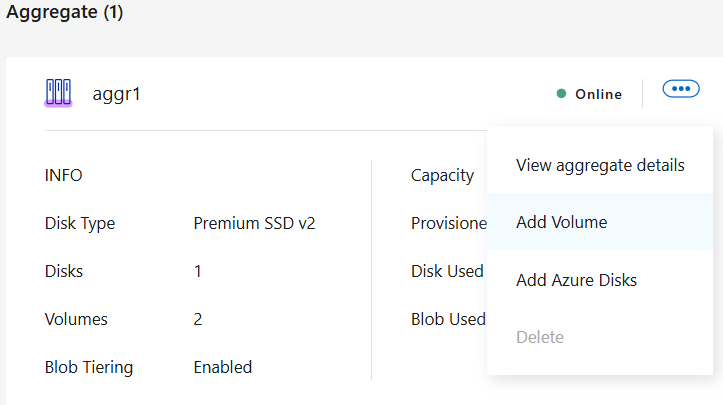The width and height of the screenshot is (723, 405).
Task: Click the Online status label
Action: pos(598,95)
